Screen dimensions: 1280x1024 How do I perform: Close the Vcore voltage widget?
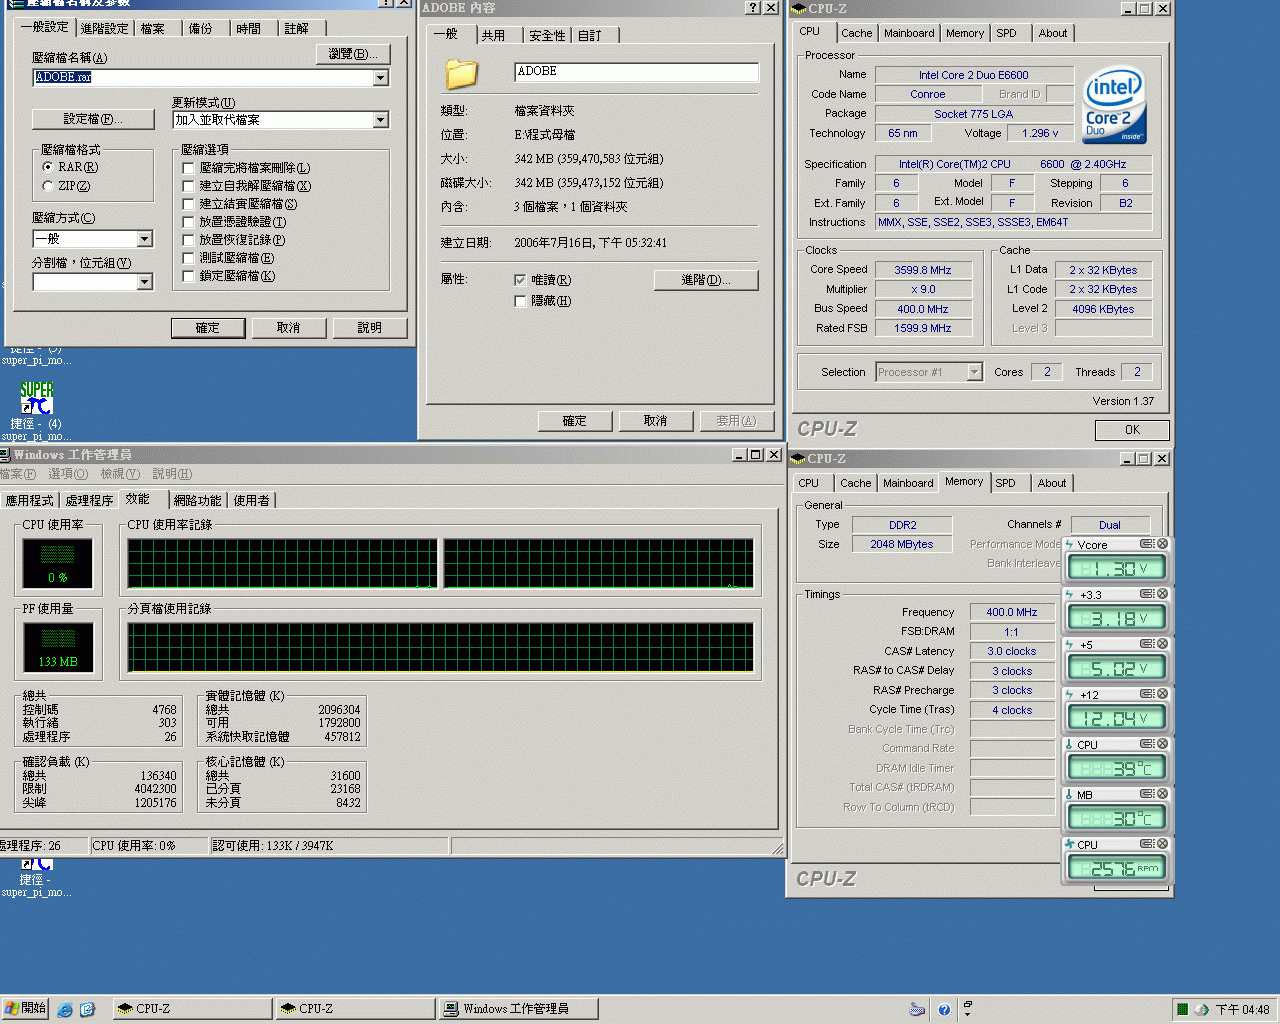pyautogui.click(x=1162, y=544)
